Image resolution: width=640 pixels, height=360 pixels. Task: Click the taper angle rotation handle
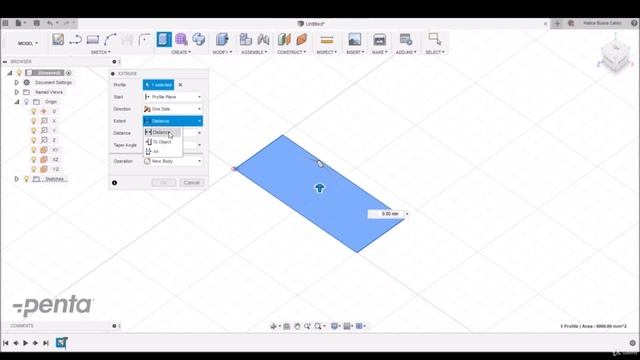tap(320, 164)
